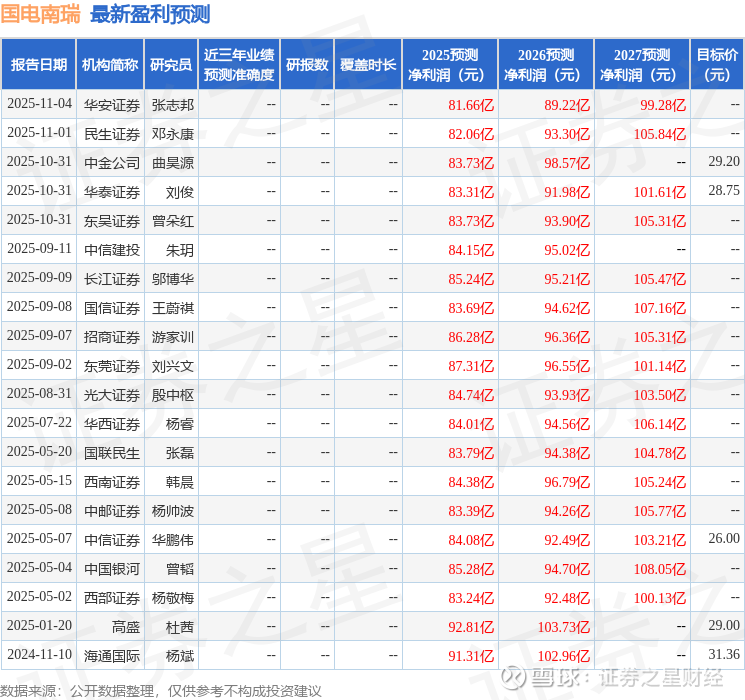The height and width of the screenshot is (700, 745).
Task: Click value 108.05亿
Action: (x=659, y=569)
